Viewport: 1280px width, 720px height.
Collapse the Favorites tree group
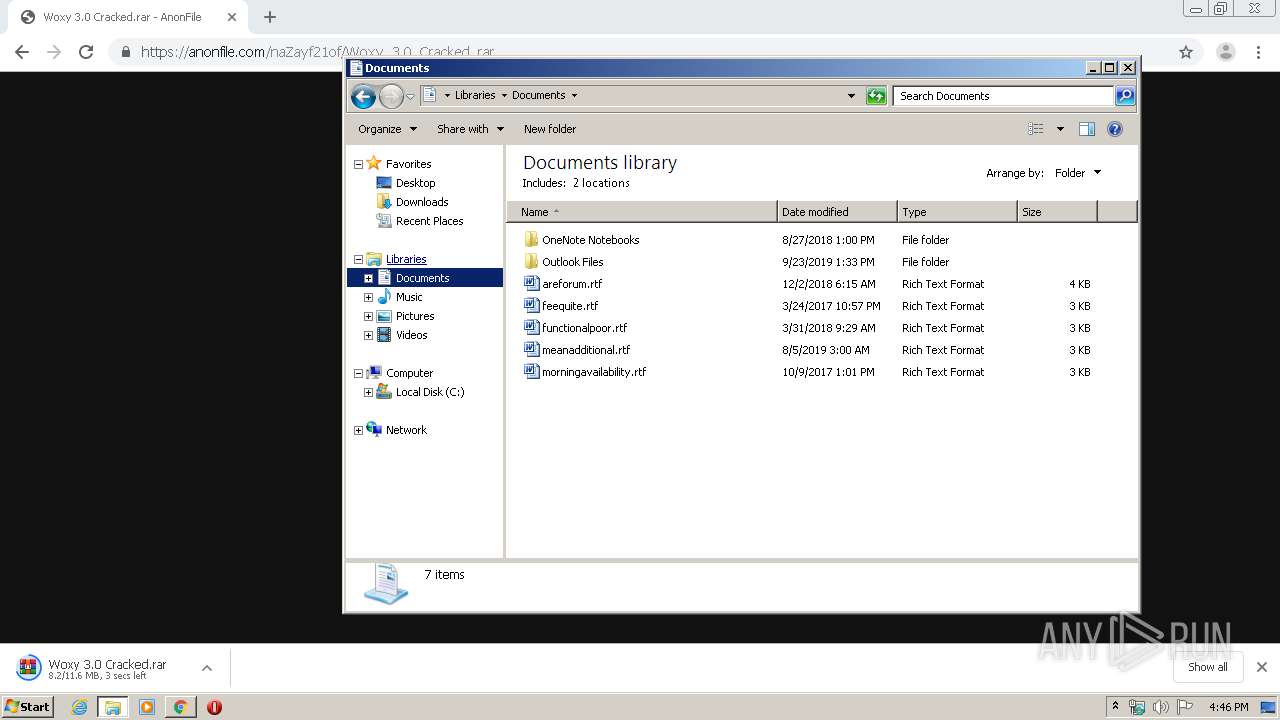pyautogui.click(x=358, y=164)
